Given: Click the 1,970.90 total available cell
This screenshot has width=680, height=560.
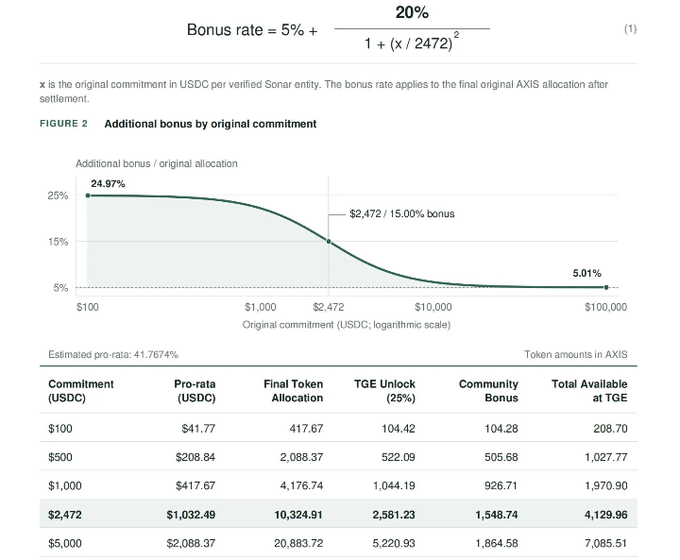Looking at the screenshot, I should coord(606,486).
